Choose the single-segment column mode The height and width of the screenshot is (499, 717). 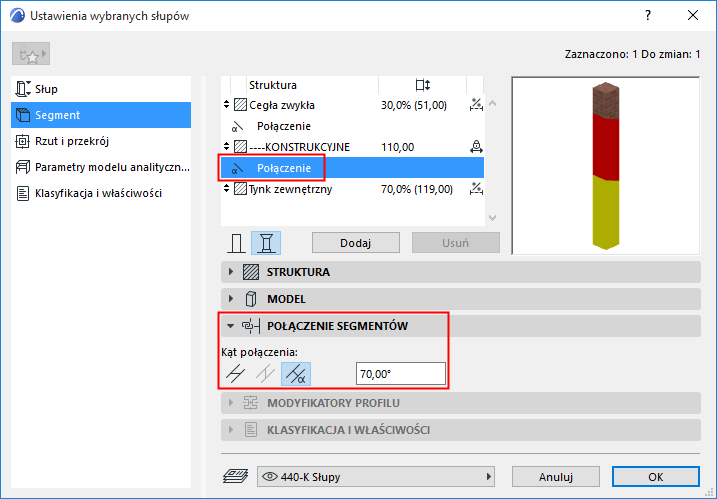pos(236,243)
